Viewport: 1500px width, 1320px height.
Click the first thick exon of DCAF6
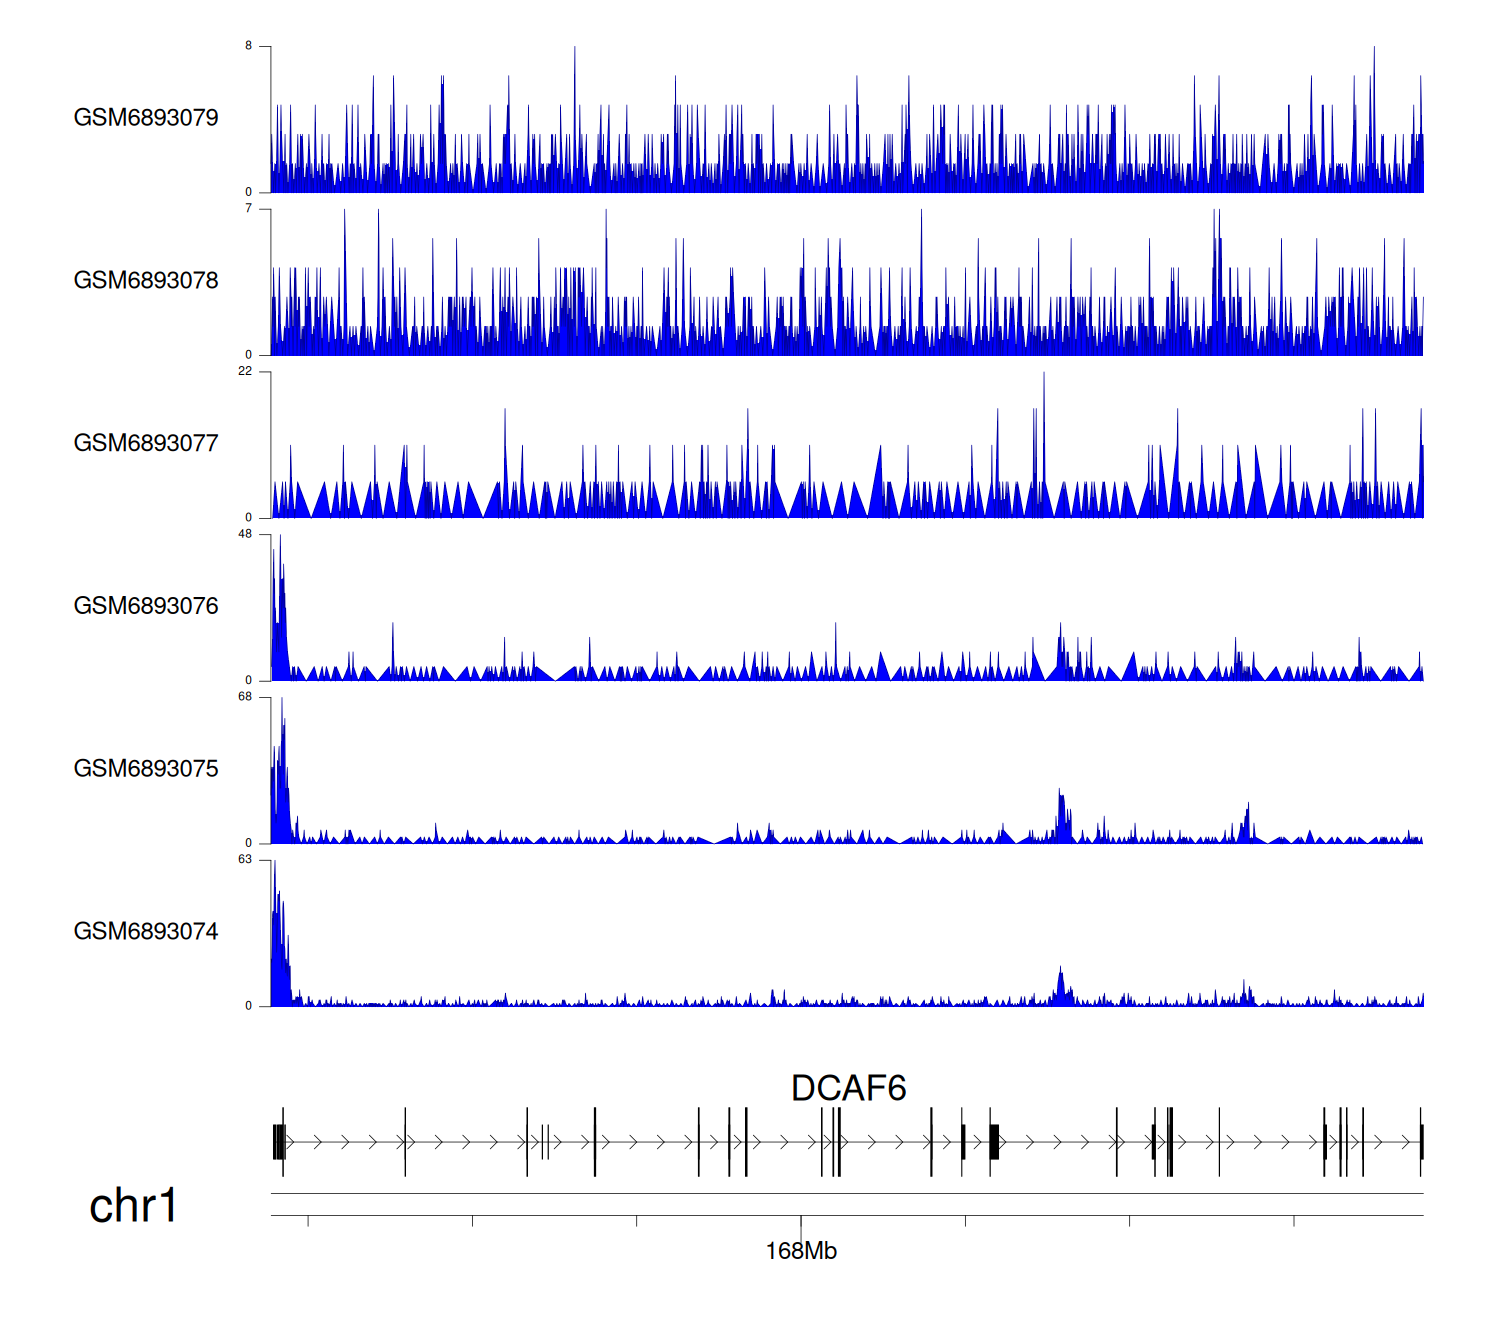point(279,1142)
